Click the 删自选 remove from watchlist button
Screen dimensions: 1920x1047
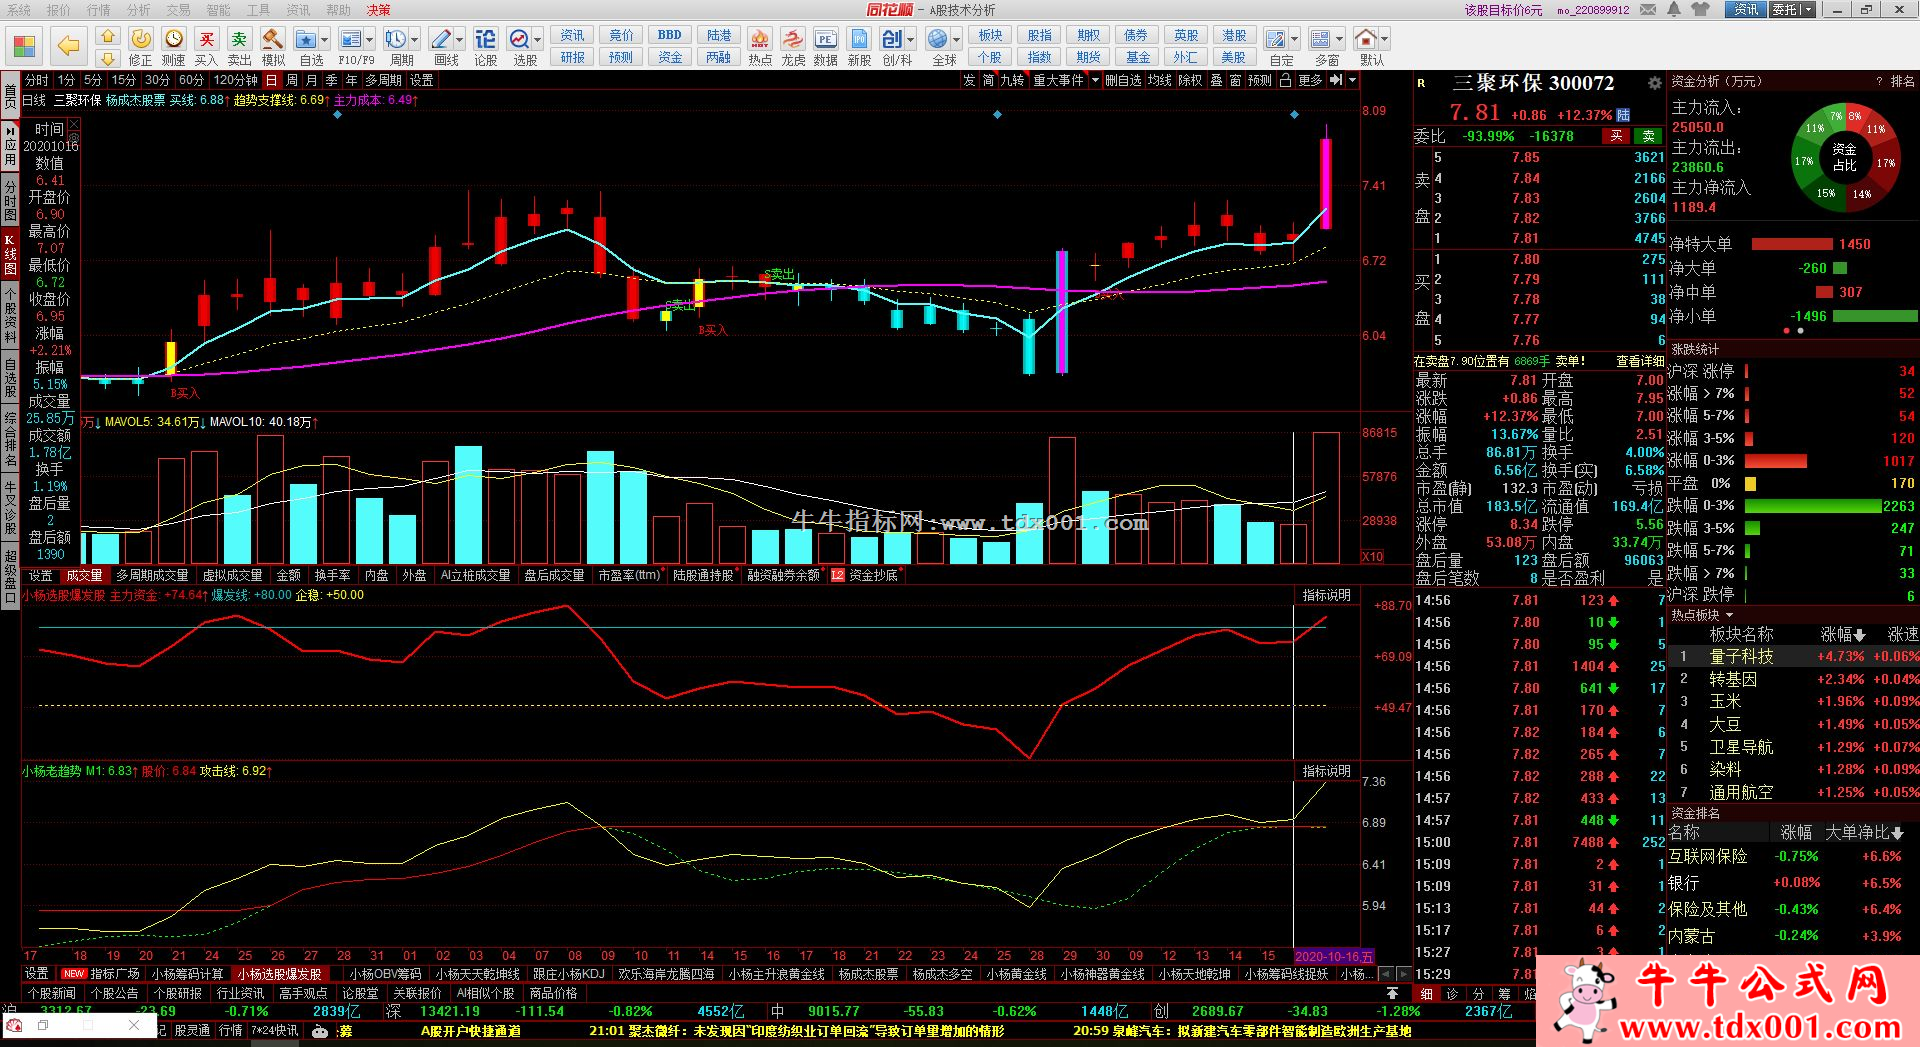tap(1123, 80)
